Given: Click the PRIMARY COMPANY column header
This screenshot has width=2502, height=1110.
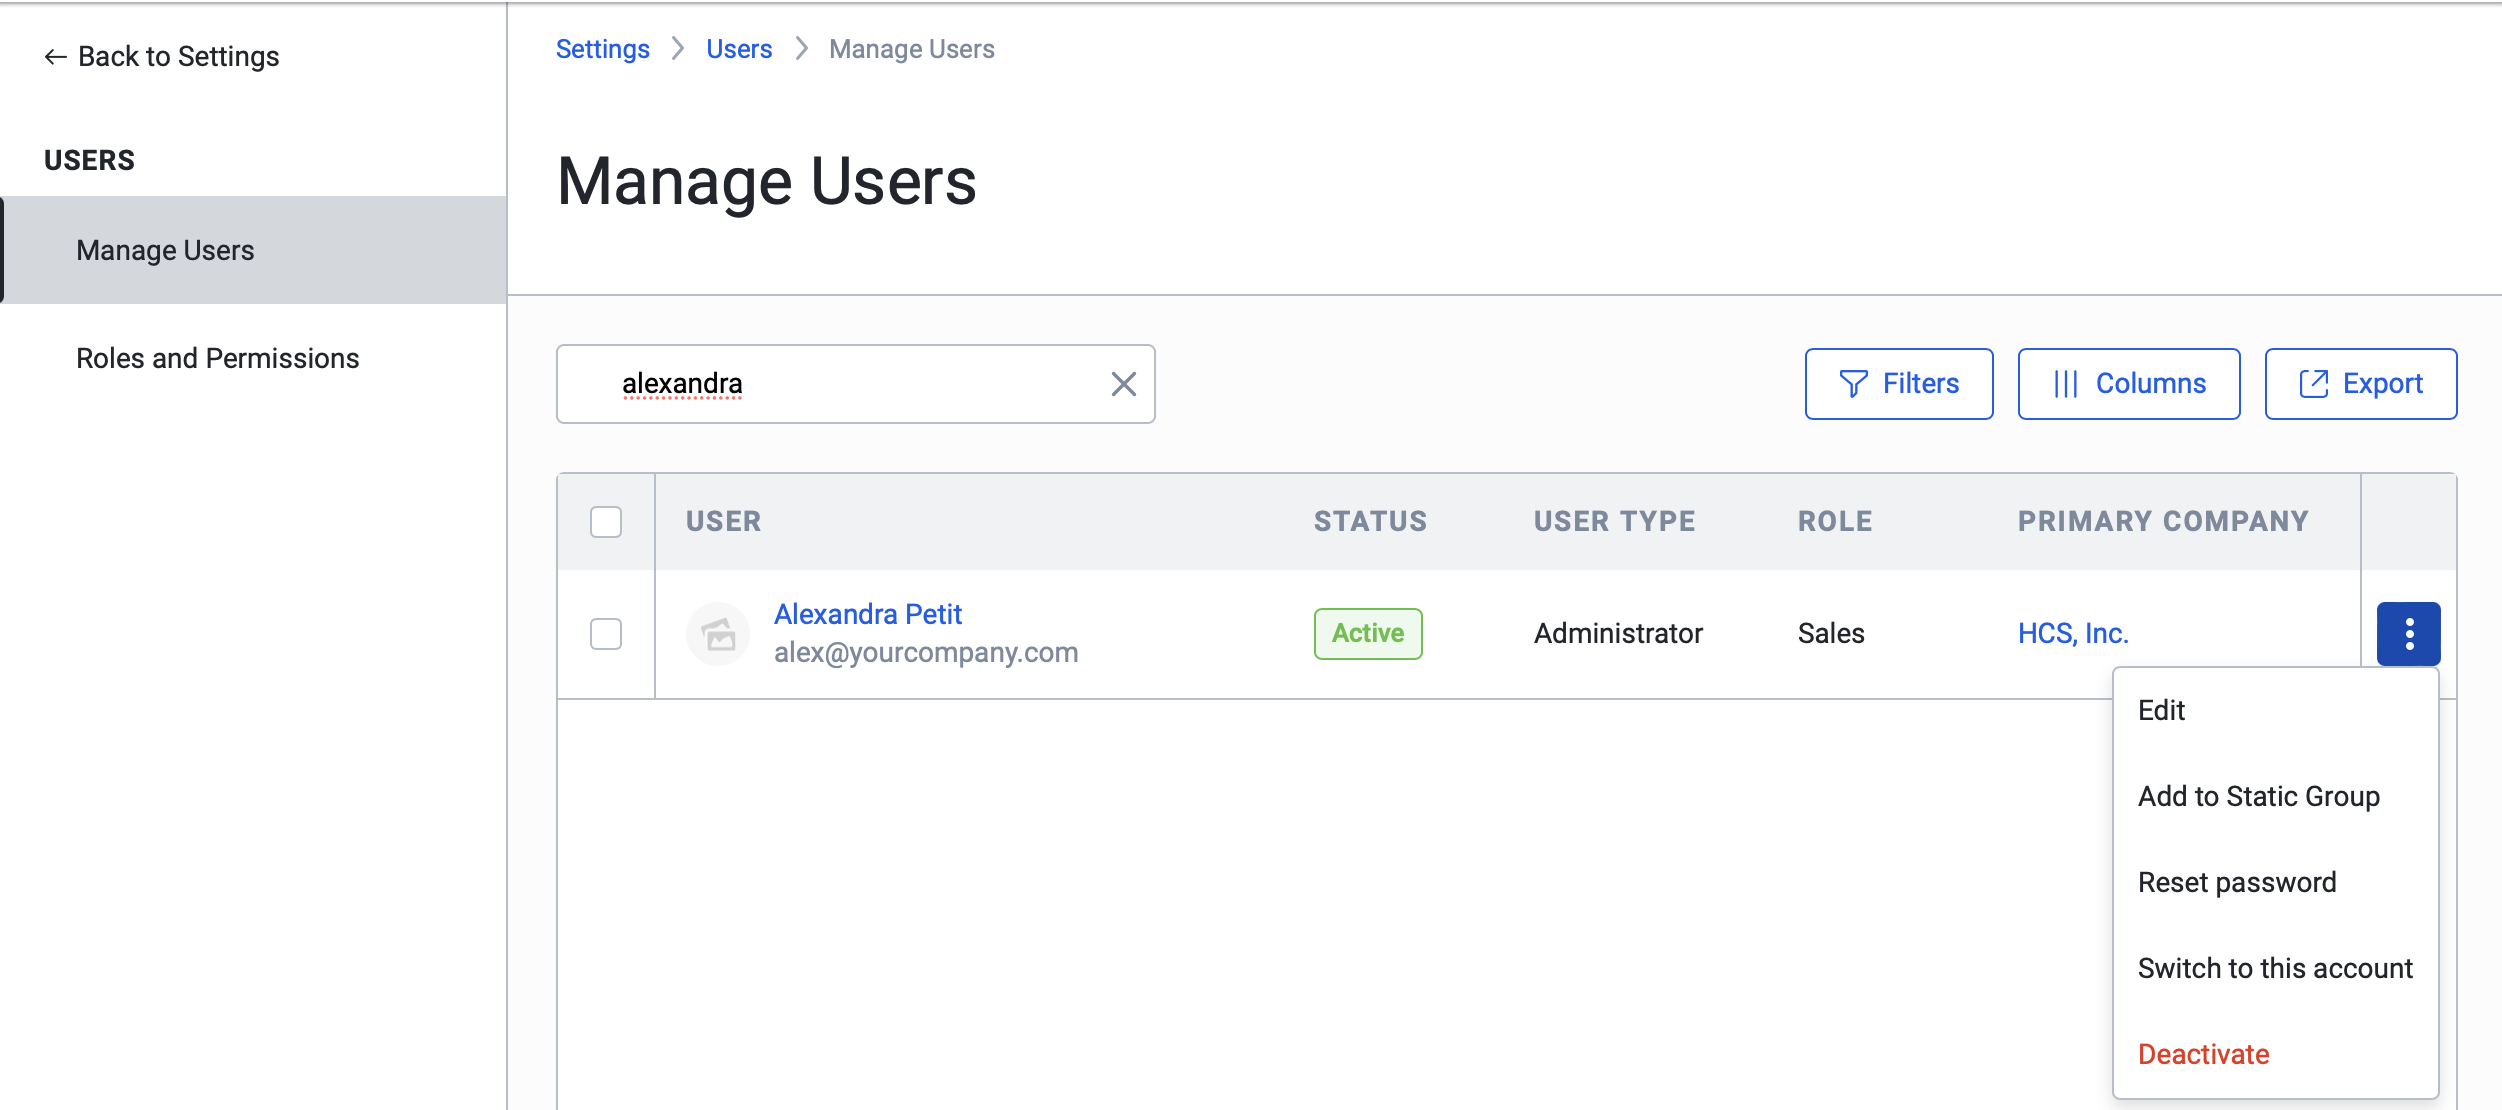Looking at the screenshot, I should (x=2163, y=521).
